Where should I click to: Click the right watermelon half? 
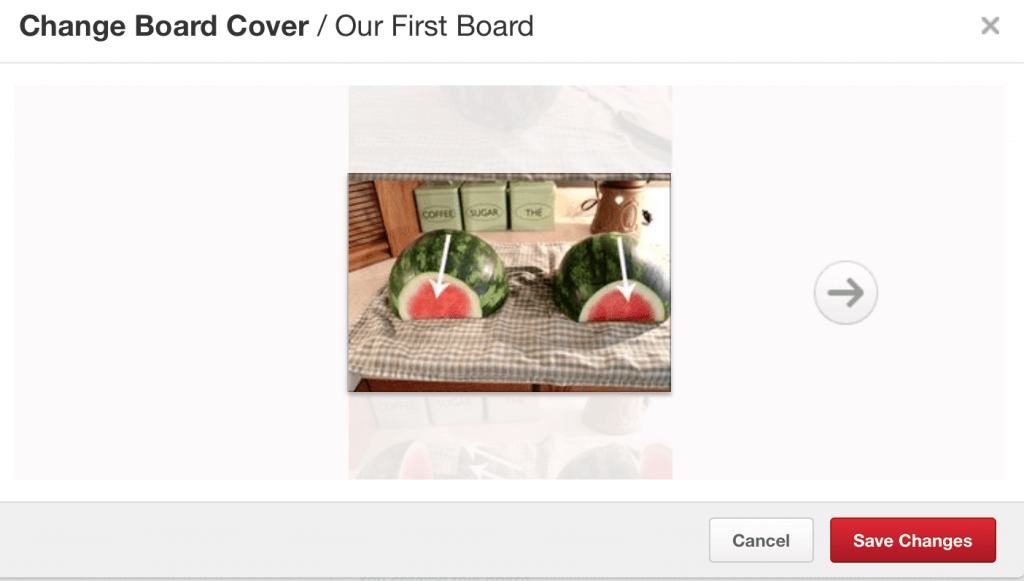(x=611, y=278)
